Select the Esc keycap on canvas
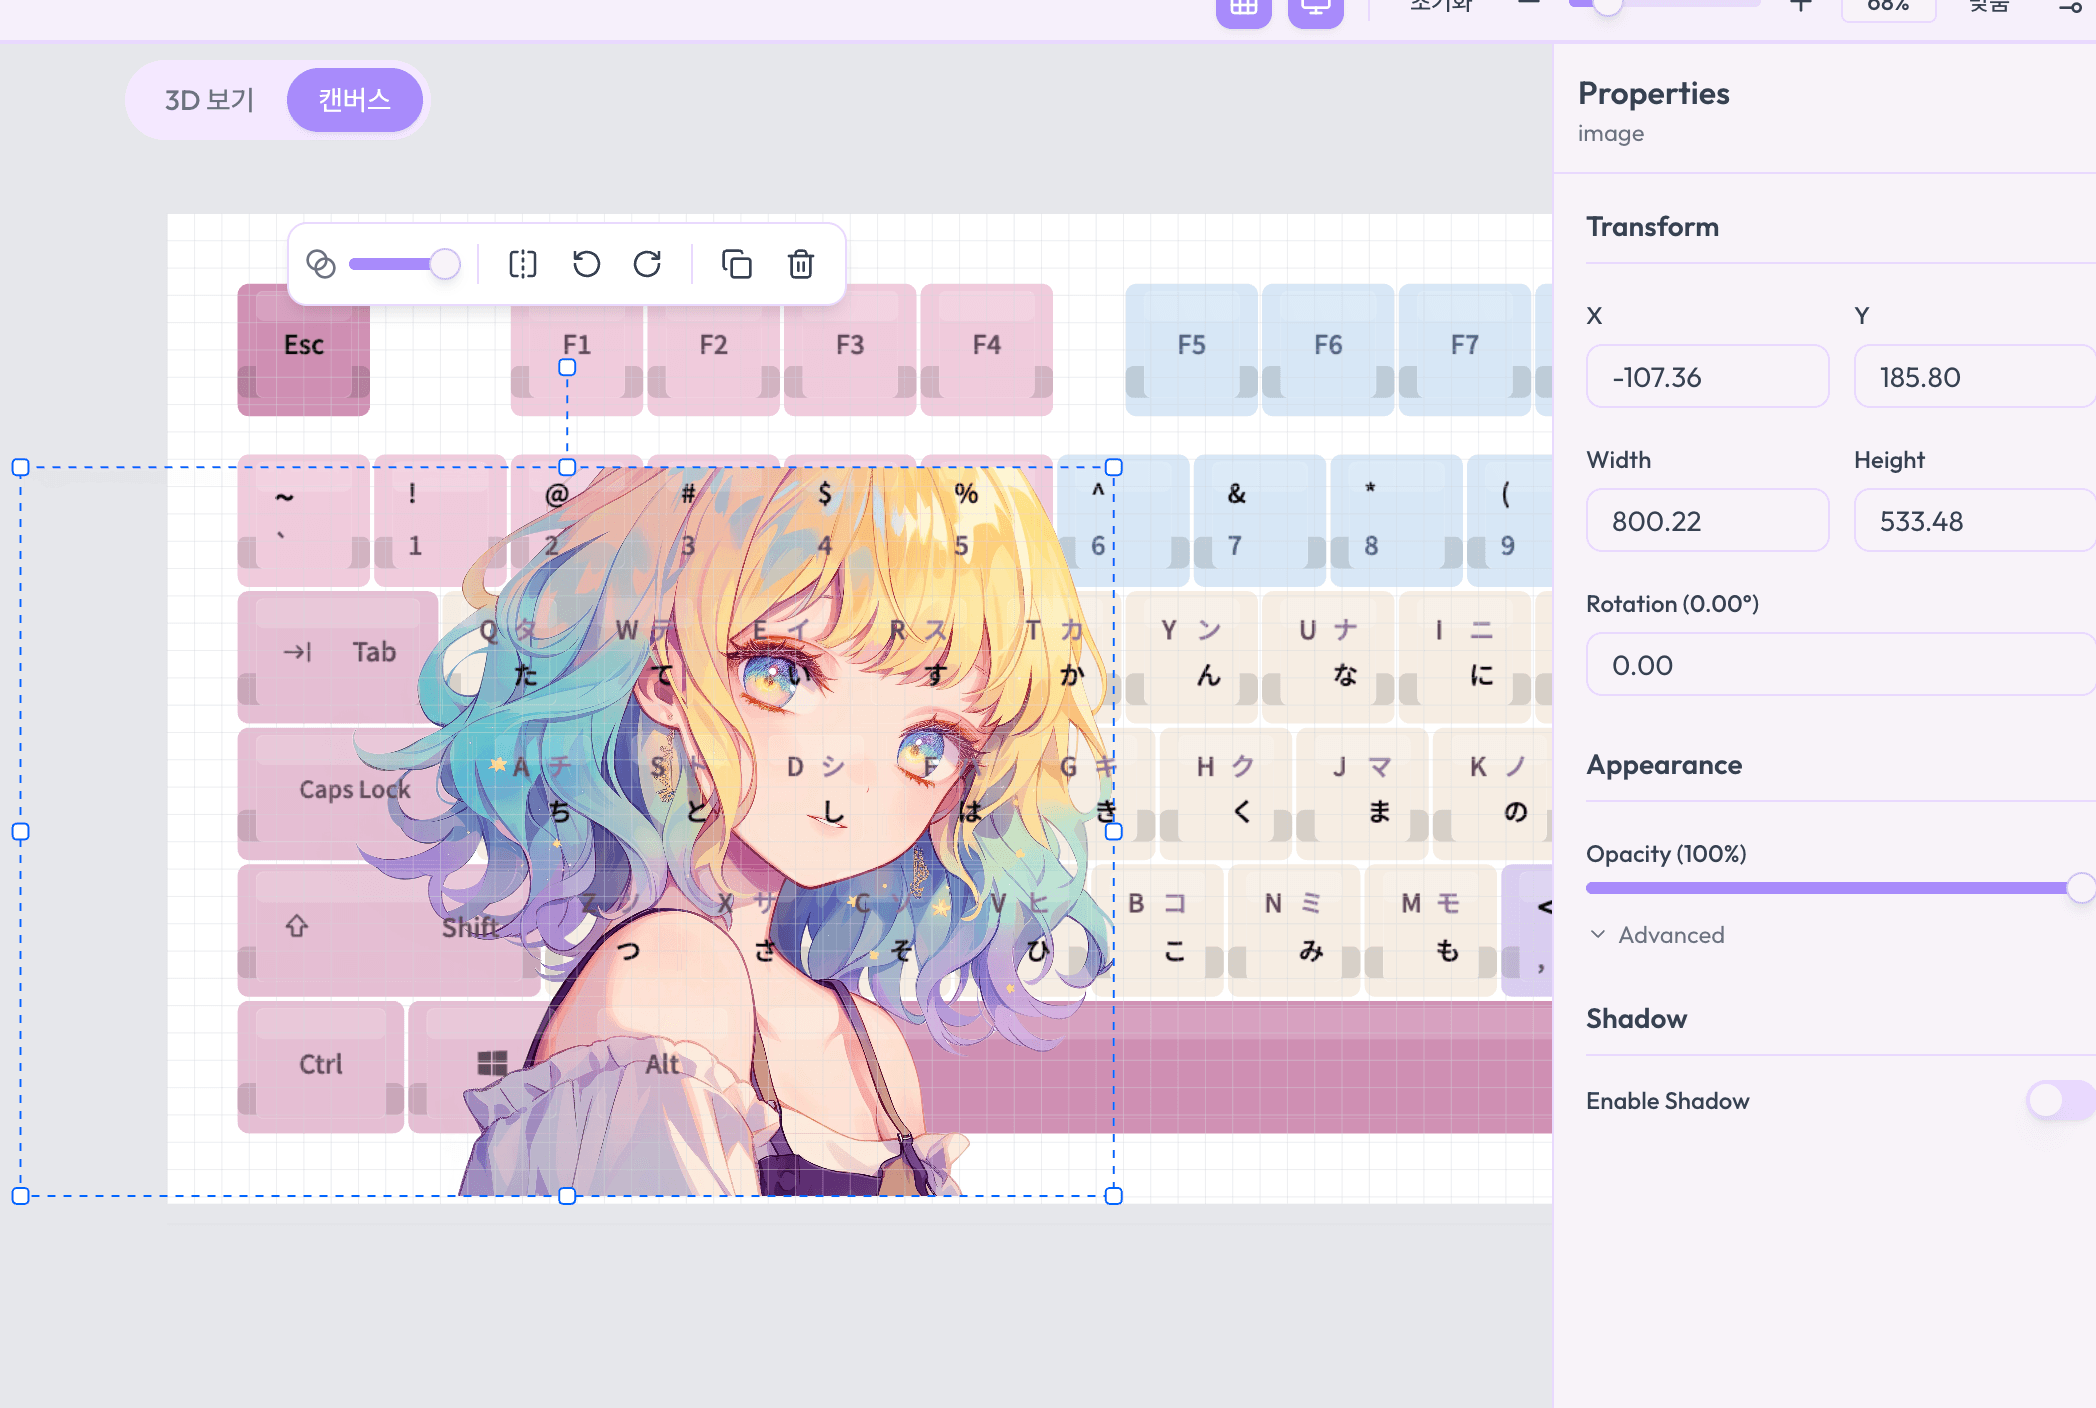 303,349
